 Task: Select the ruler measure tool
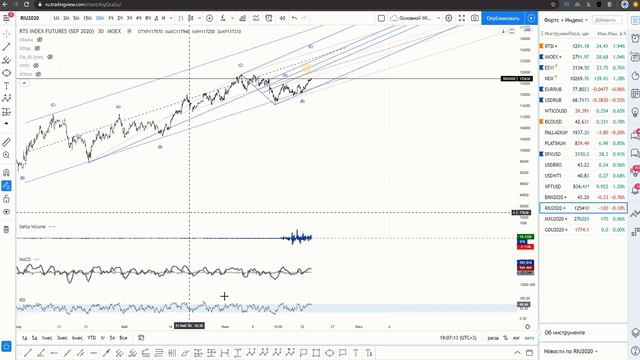6,142
